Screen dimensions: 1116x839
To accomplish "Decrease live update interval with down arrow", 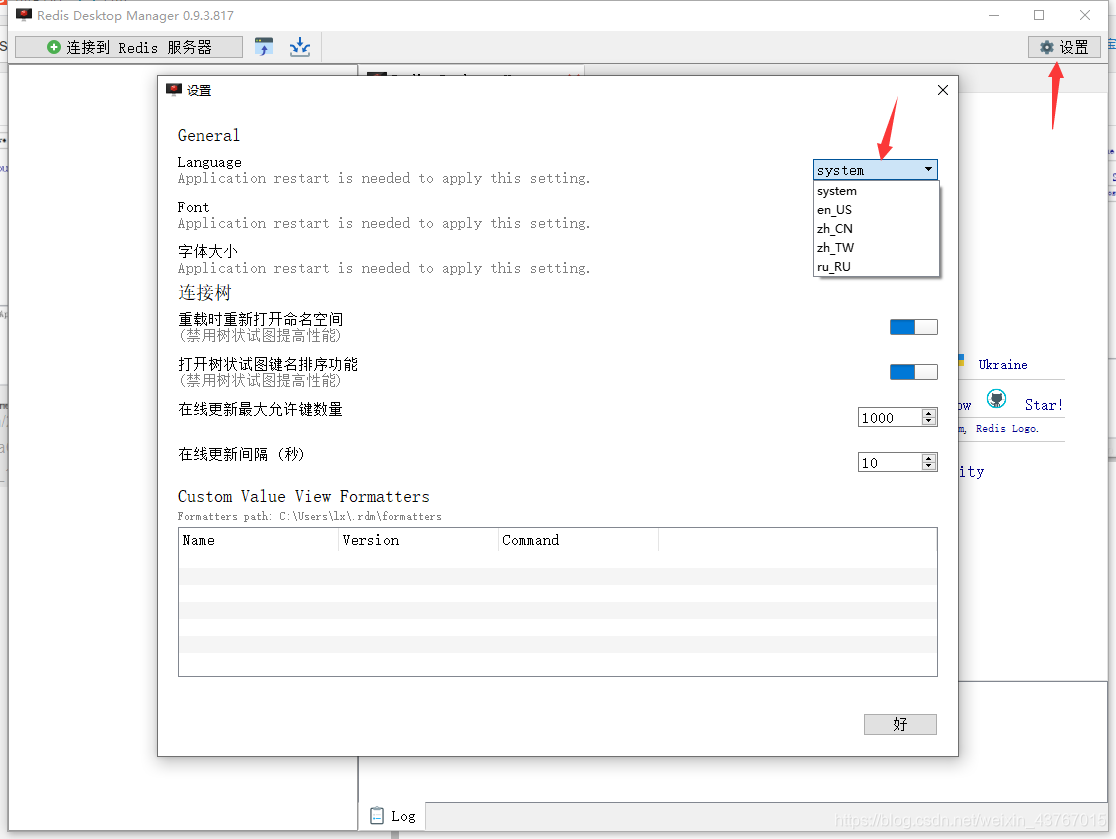I will 928,467.
